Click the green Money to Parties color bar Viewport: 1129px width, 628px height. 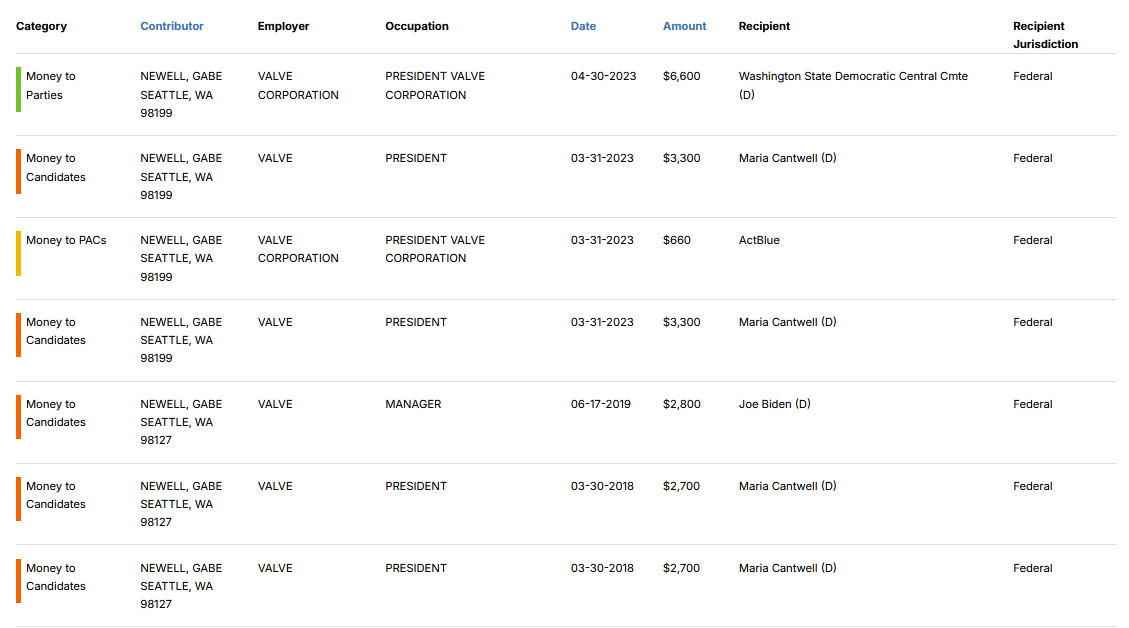click(x=19, y=89)
